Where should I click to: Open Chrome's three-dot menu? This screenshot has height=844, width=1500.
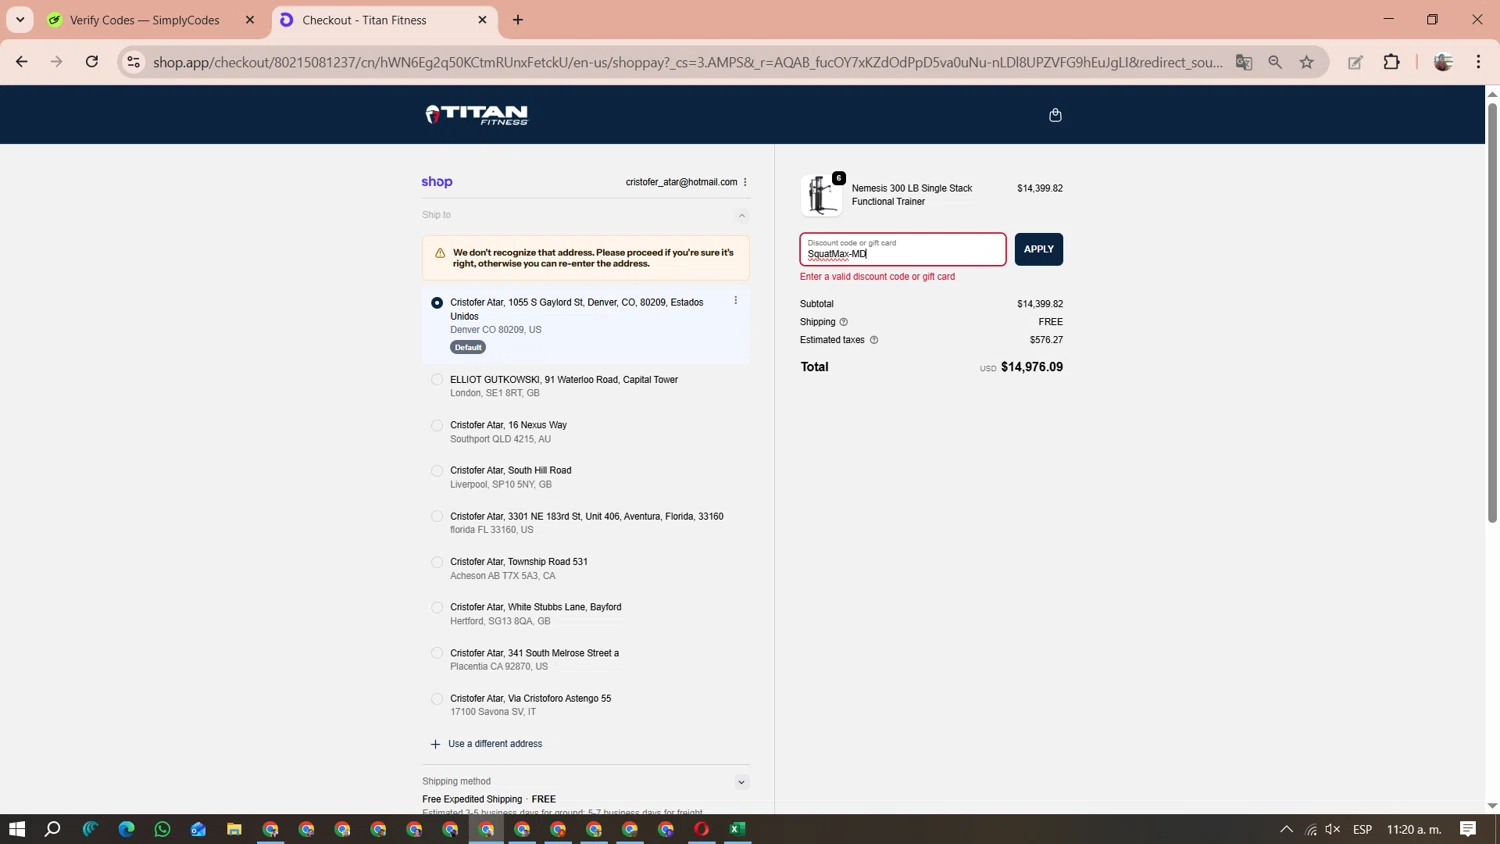pos(1479,62)
